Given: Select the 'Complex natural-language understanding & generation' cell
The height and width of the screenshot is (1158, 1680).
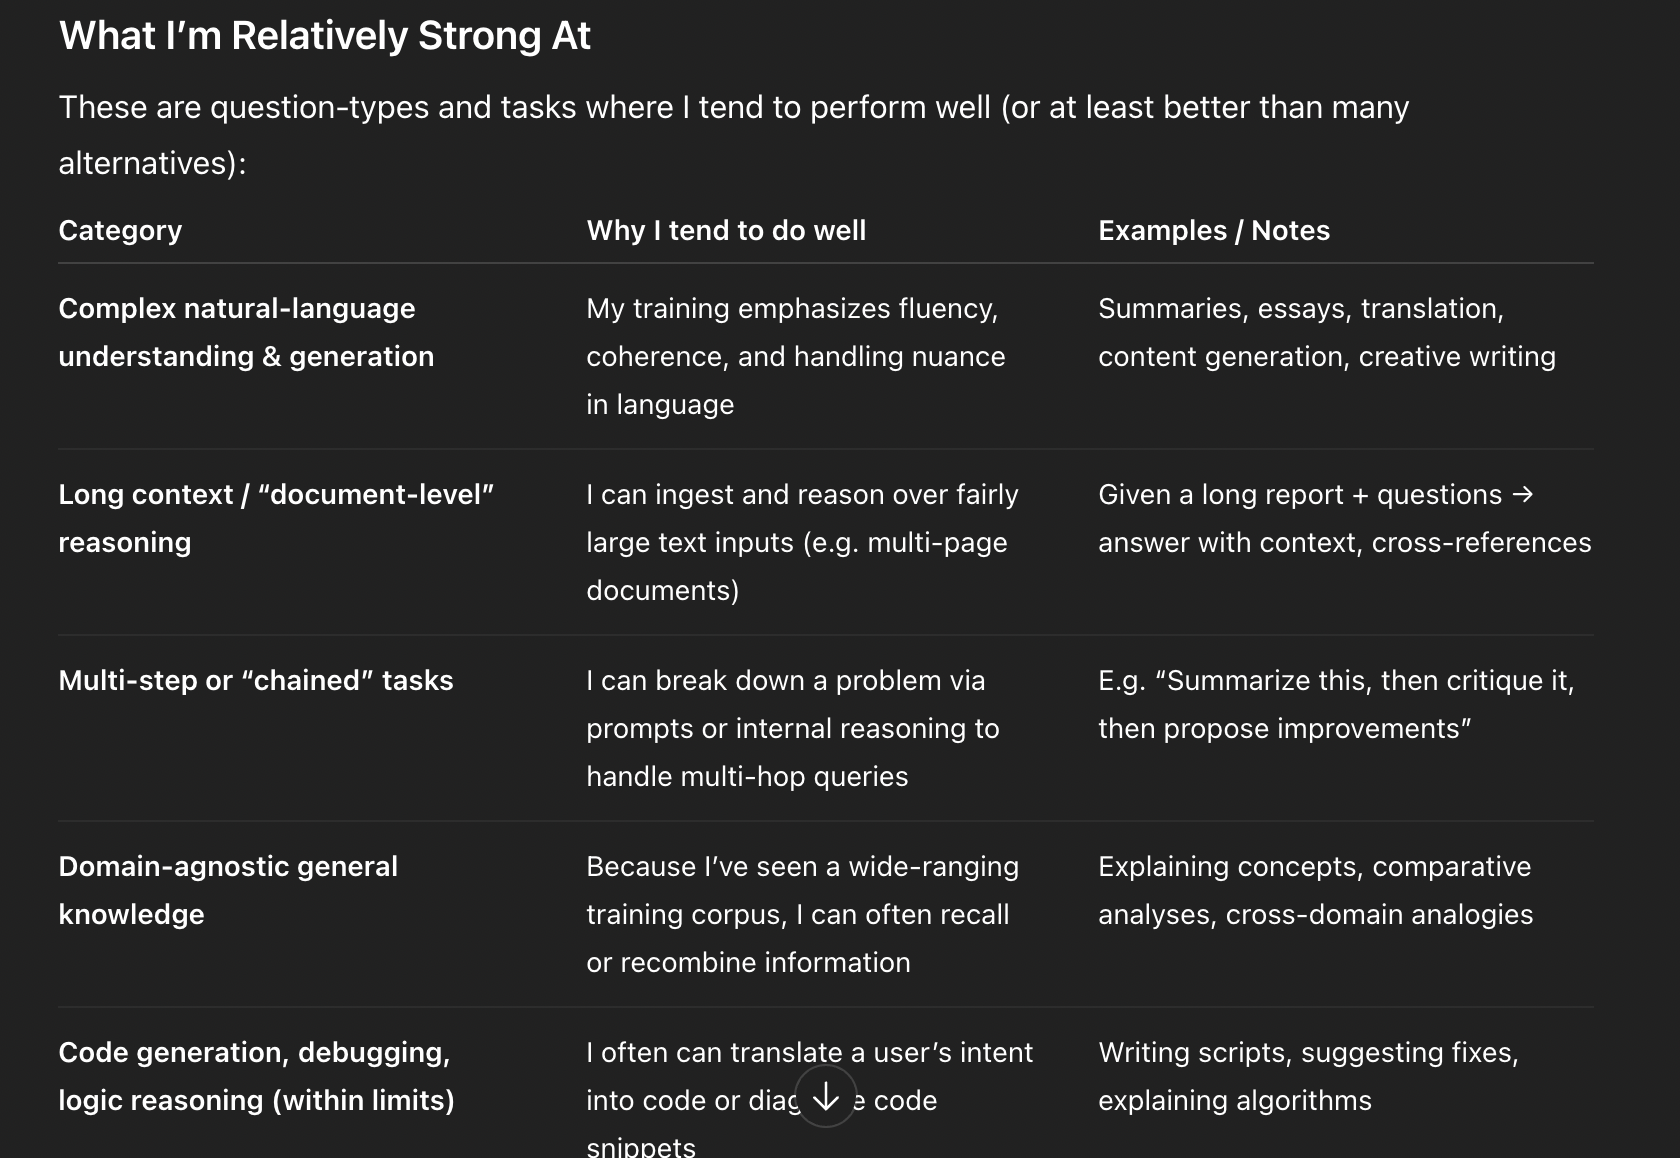Looking at the screenshot, I should (x=246, y=332).
